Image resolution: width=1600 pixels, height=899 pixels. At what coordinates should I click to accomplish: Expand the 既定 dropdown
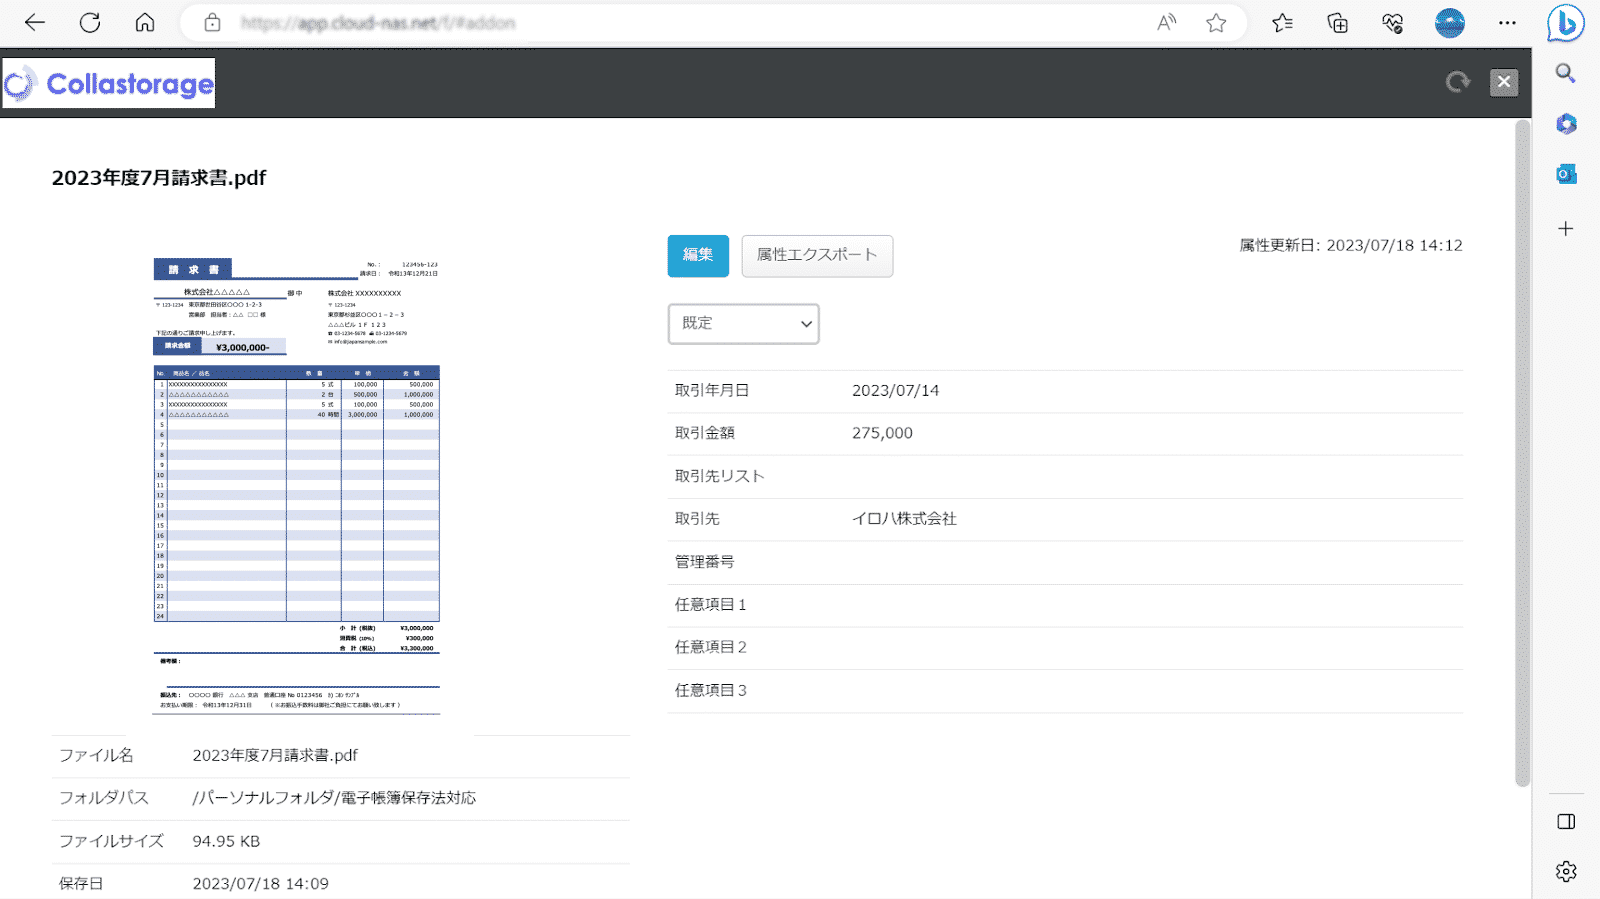[x=743, y=324]
